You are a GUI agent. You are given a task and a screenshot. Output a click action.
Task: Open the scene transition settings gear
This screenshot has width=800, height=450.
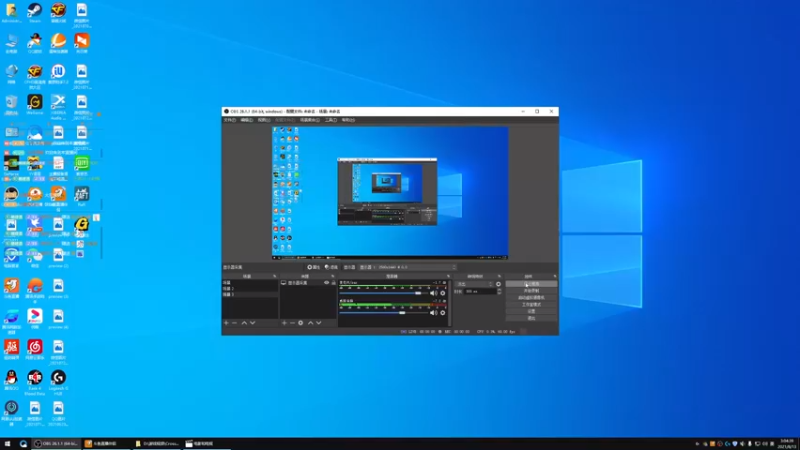coord(498,284)
